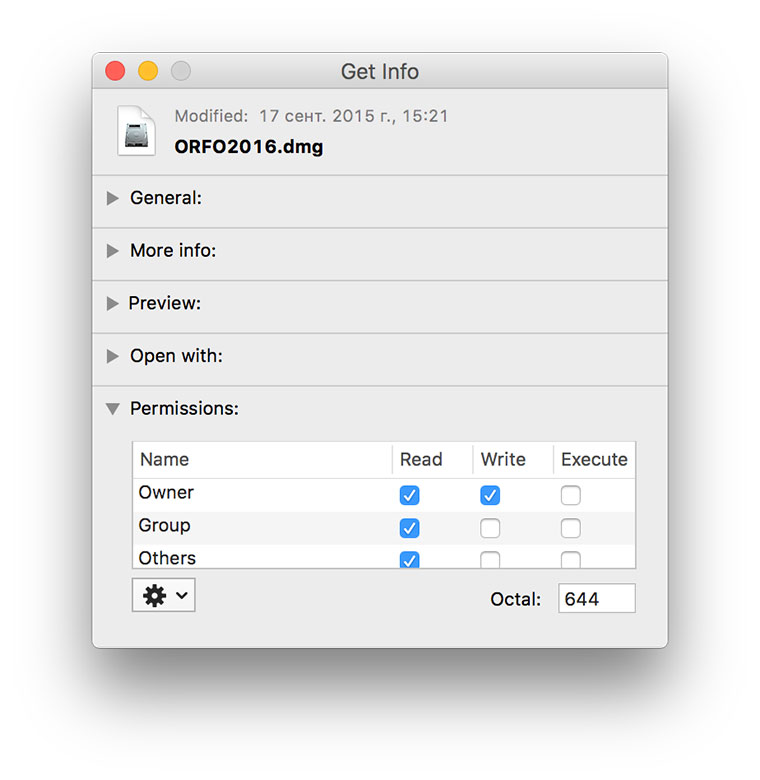This screenshot has height=780, width=760.
Task: Open the gear action menu
Action: pyautogui.click(x=164, y=595)
